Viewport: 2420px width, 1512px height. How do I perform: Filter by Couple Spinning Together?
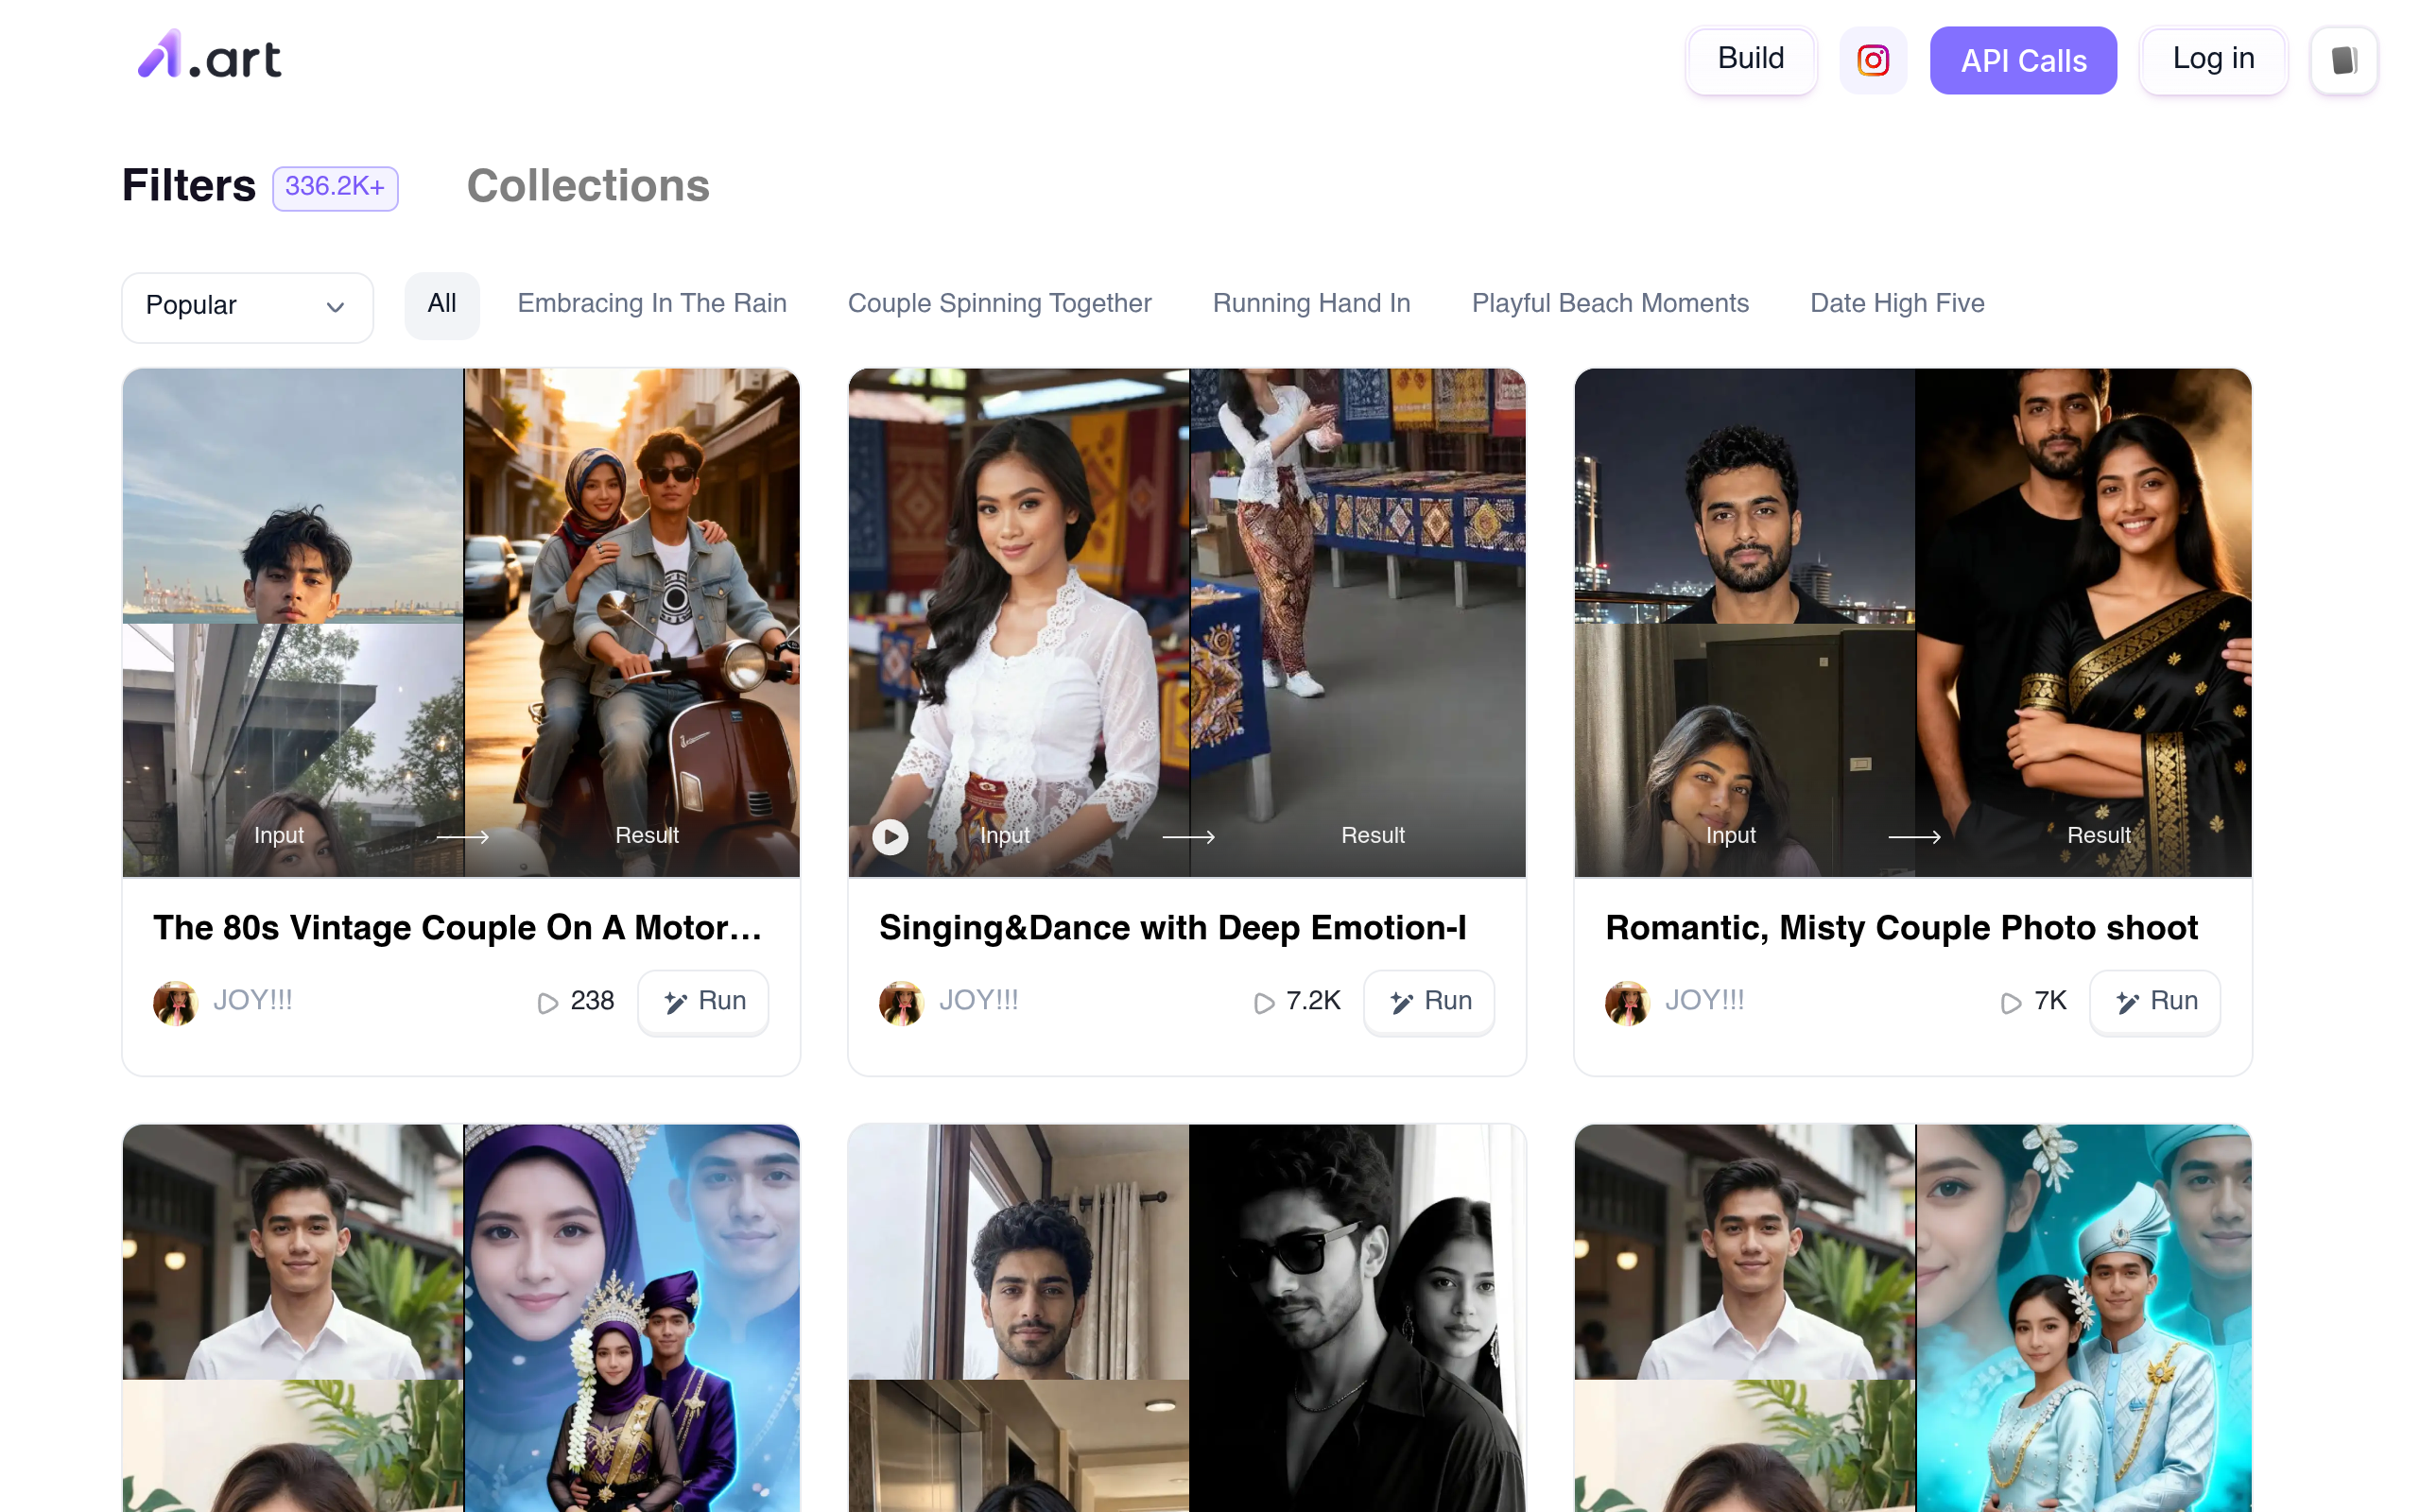[x=1000, y=304]
